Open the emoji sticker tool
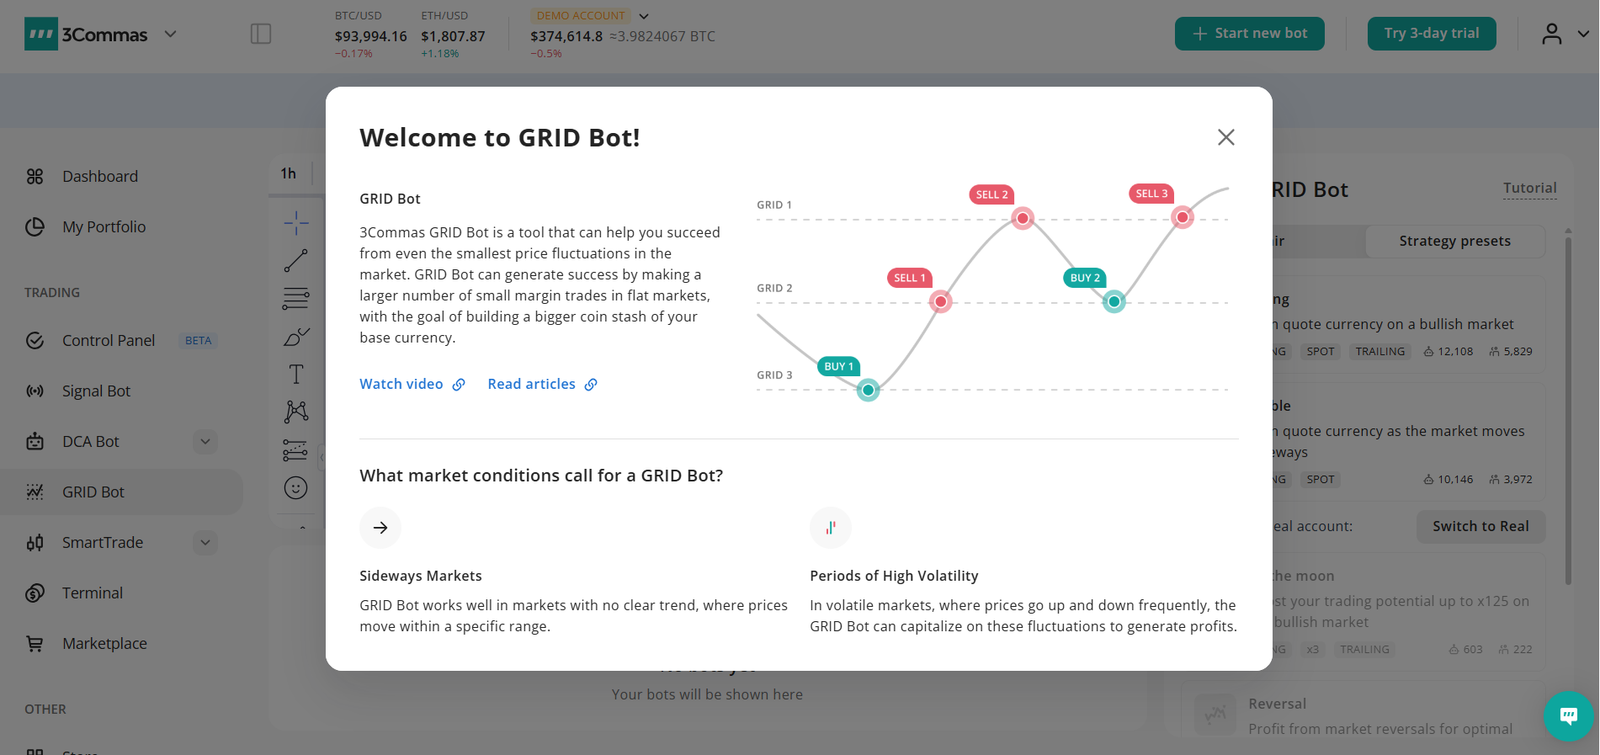 295,488
